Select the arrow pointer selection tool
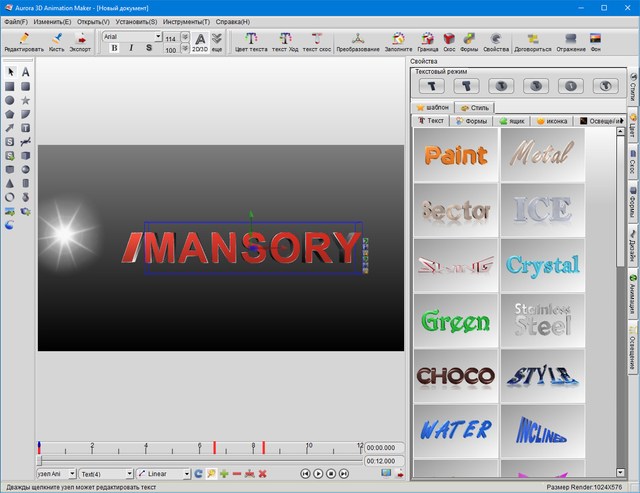The height and width of the screenshot is (493, 640). pos(10,72)
